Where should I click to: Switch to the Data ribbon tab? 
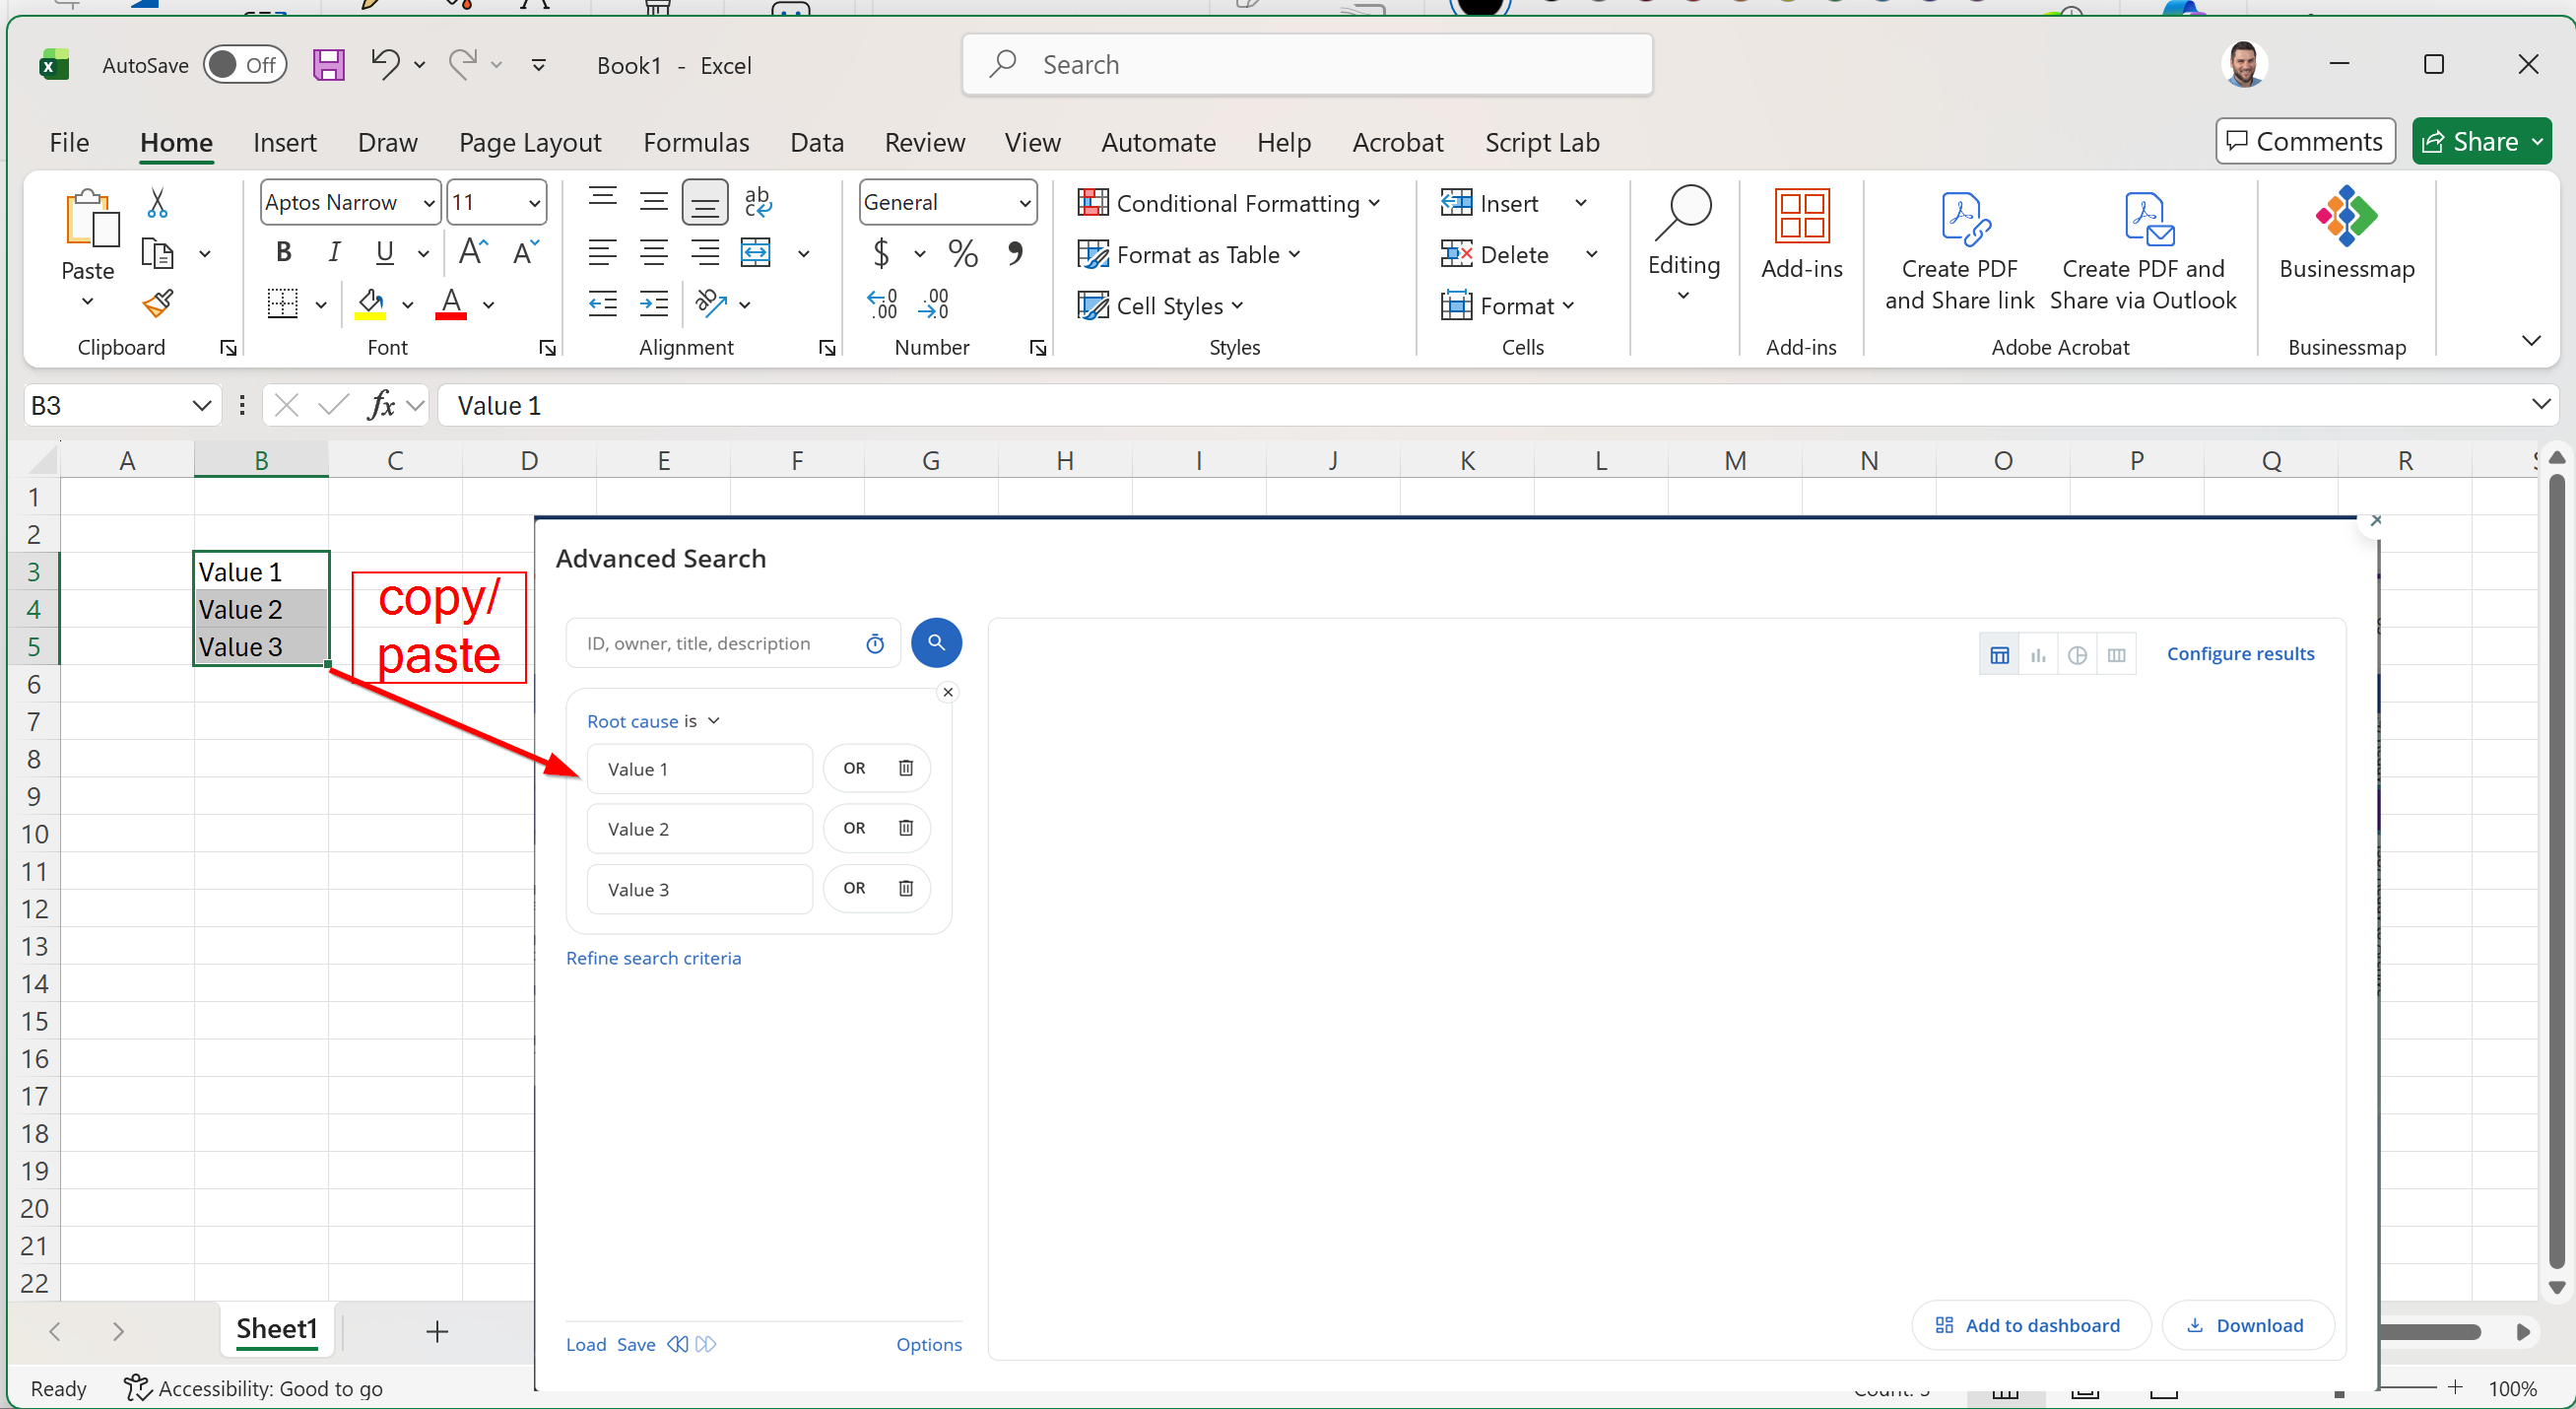[816, 142]
